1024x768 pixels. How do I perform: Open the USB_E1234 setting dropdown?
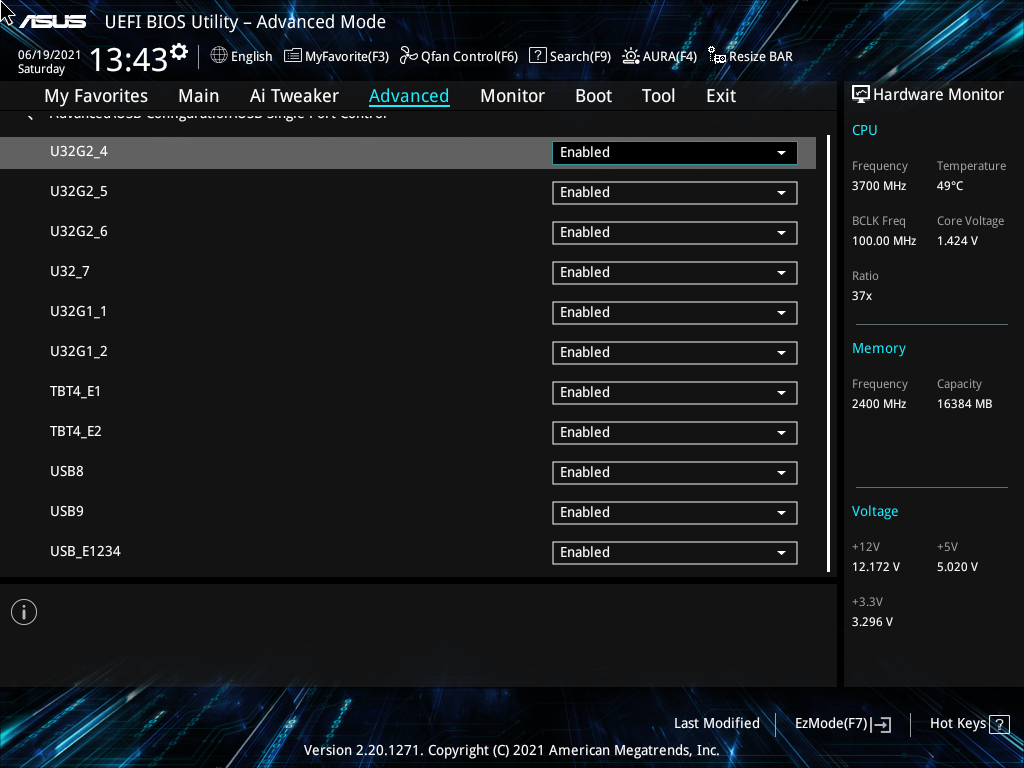[674, 552]
